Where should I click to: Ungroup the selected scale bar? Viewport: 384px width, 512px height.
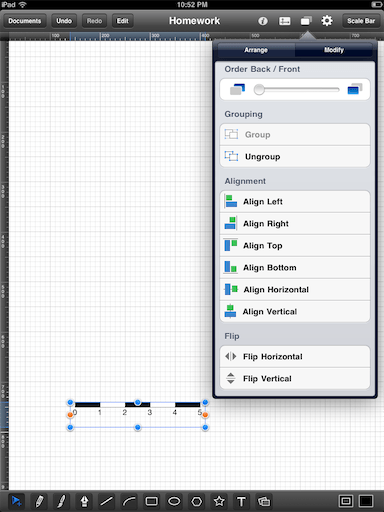point(295,157)
